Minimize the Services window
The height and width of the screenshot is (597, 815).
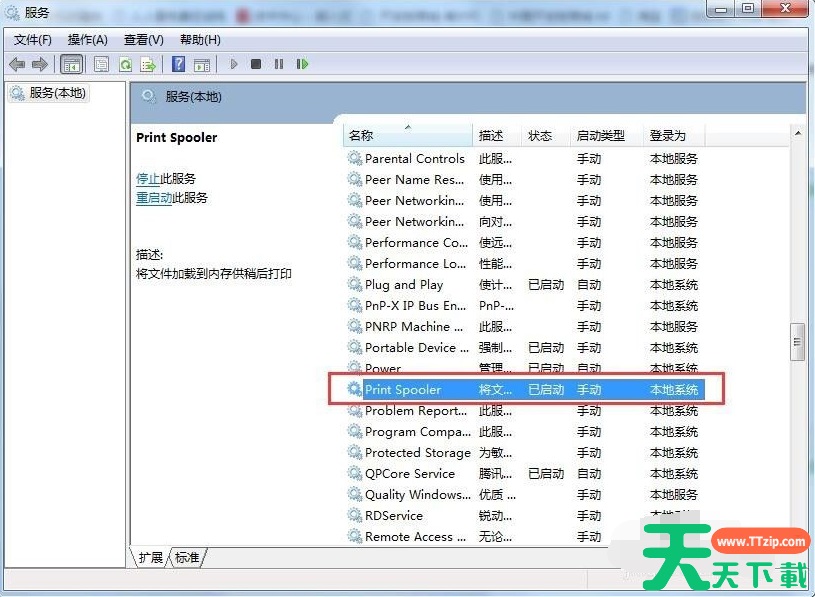click(x=720, y=9)
